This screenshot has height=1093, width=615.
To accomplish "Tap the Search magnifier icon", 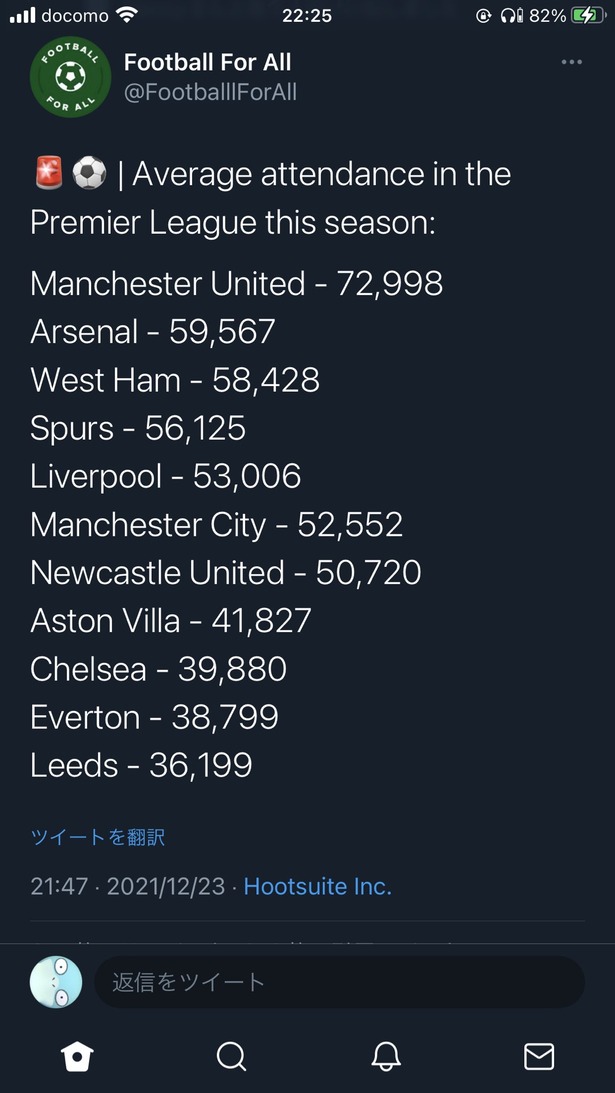I will pyautogui.click(x=231, y=1056).
